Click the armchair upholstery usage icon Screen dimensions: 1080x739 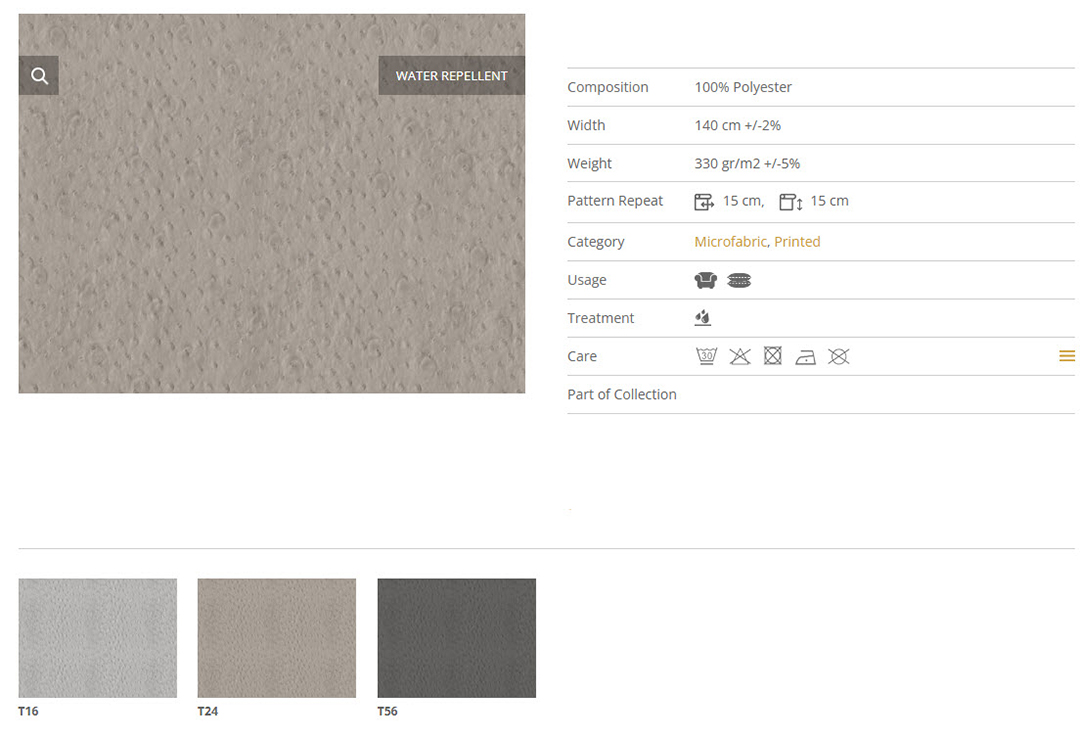[x=706, y=280]
